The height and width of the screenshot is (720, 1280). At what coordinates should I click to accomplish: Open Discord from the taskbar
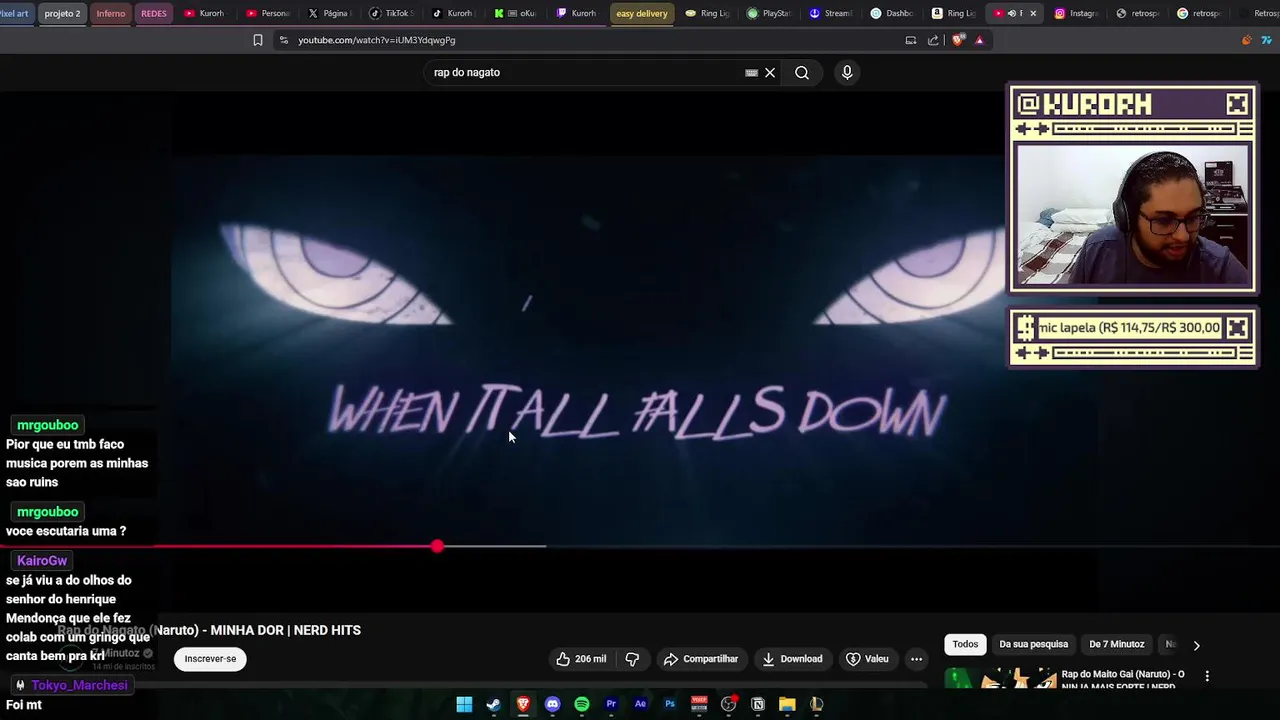pos(552,704)
